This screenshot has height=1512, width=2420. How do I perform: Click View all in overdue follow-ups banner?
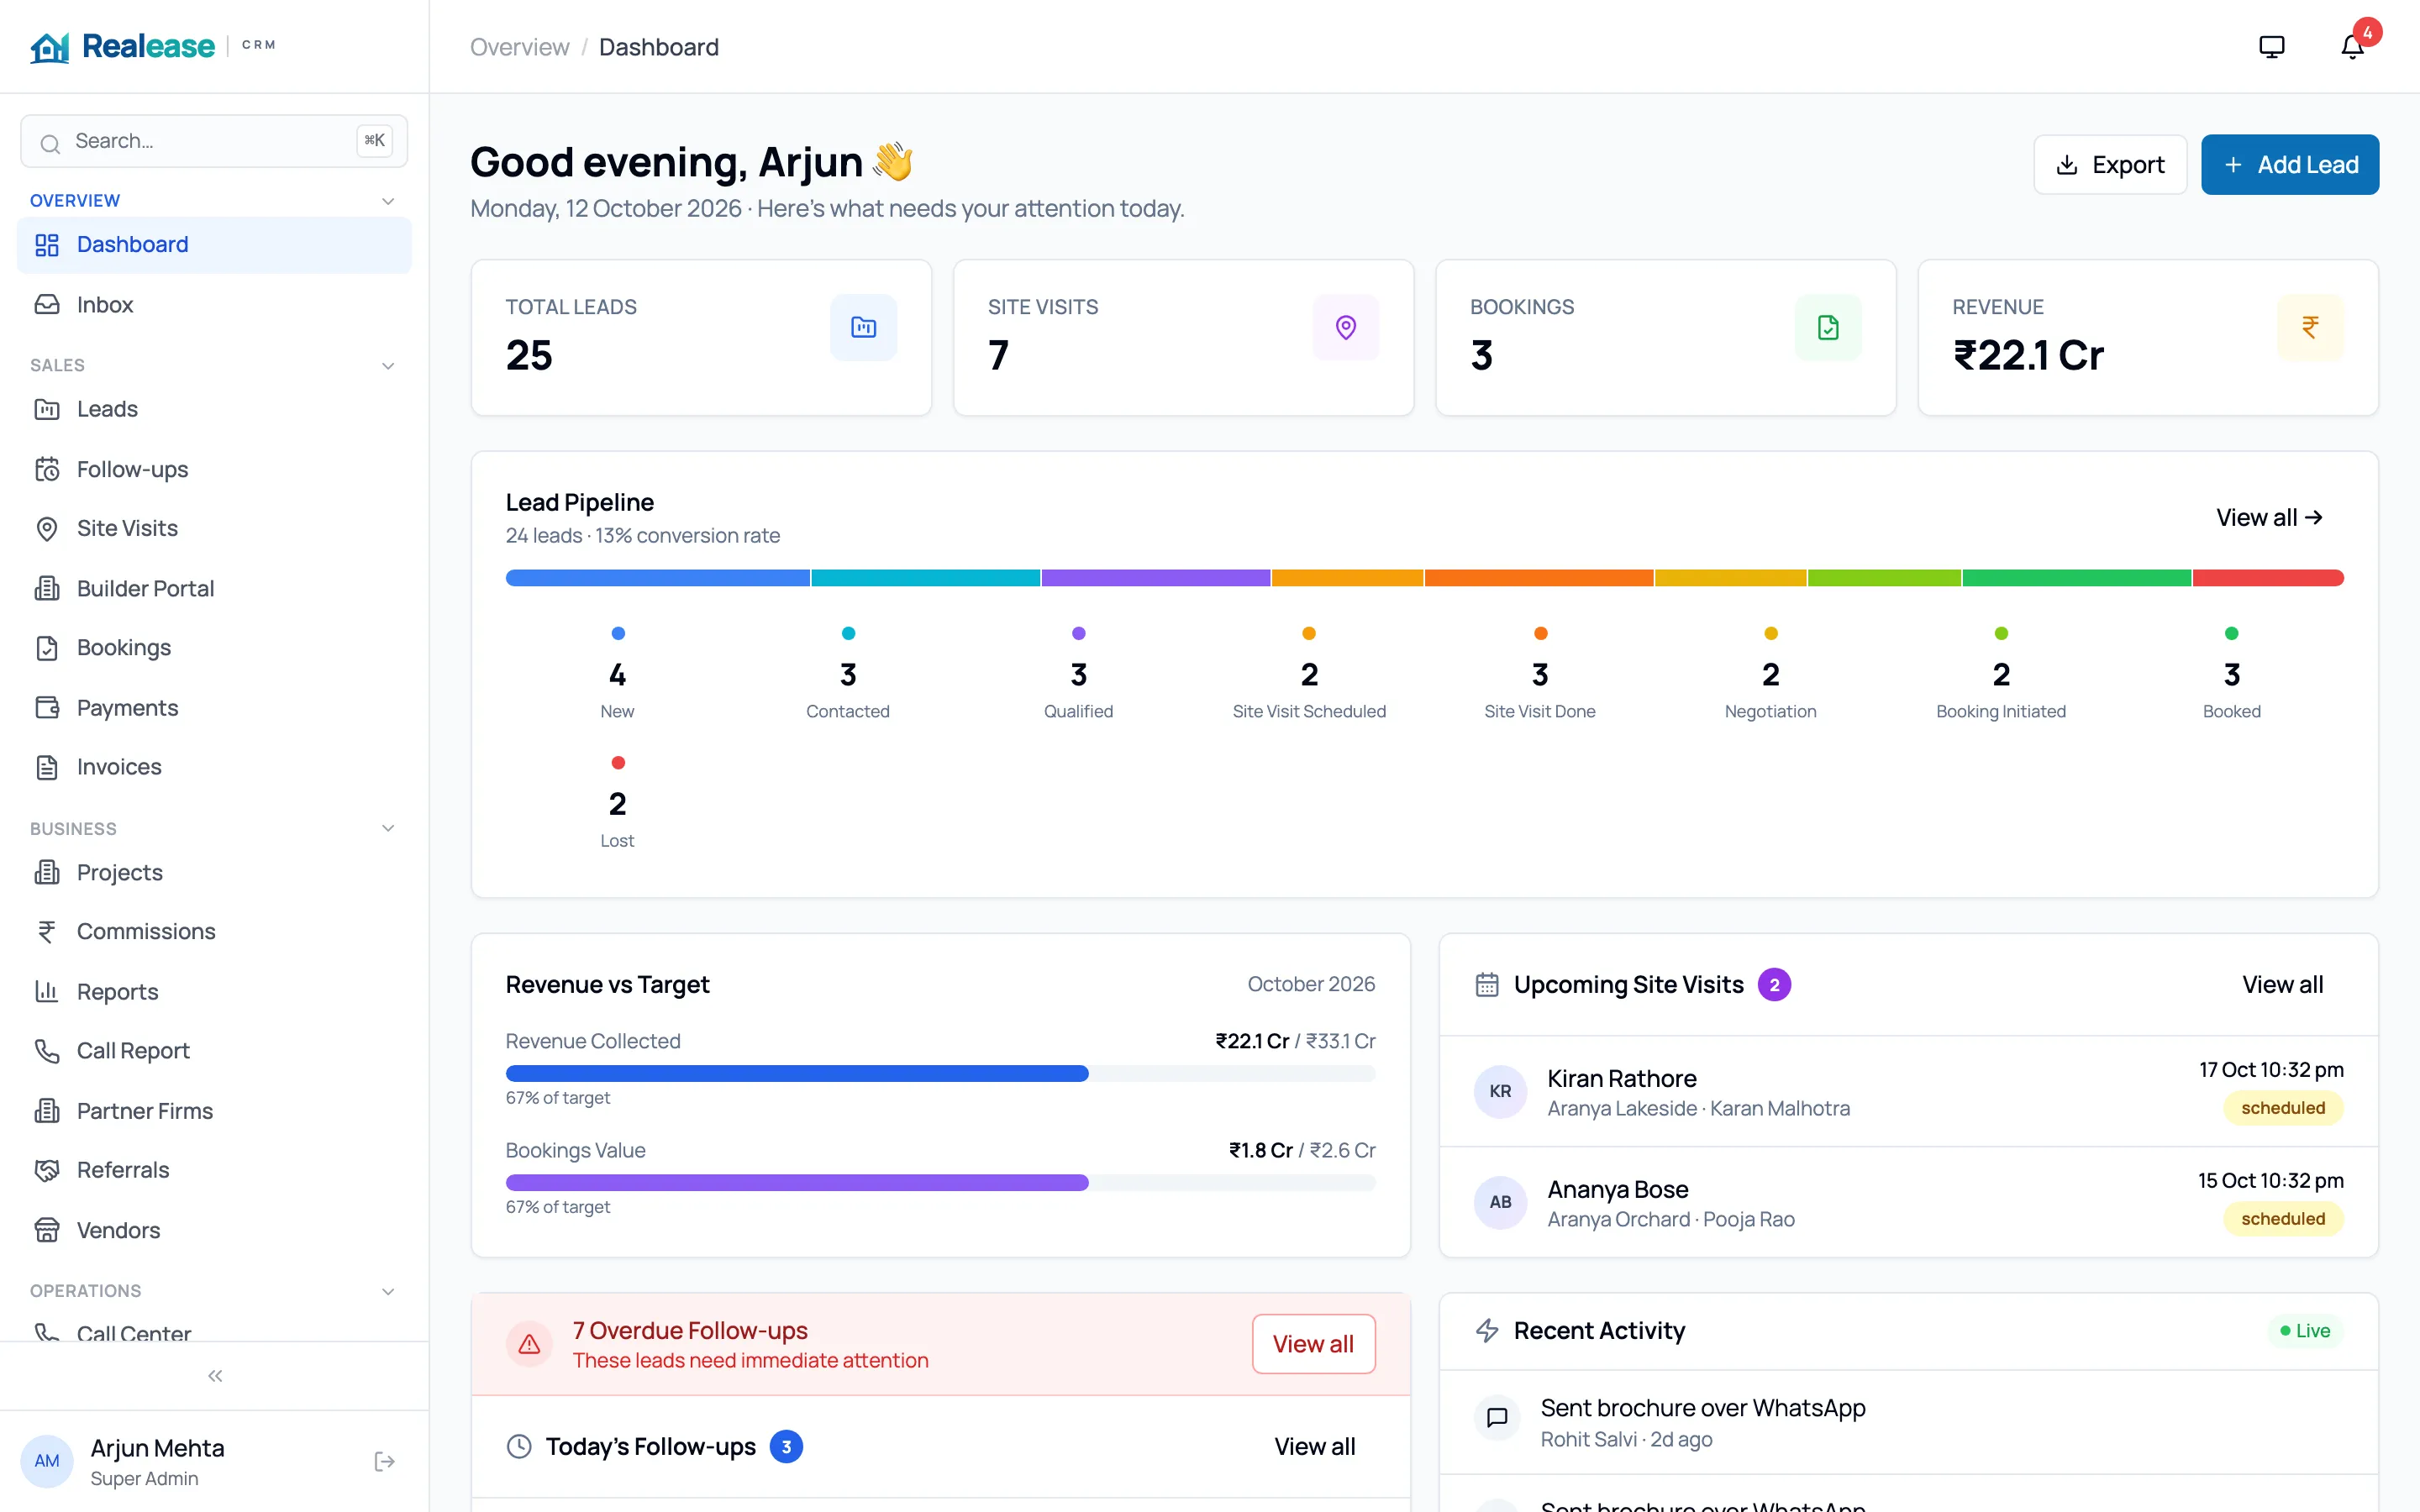tap(1313, 1344)
